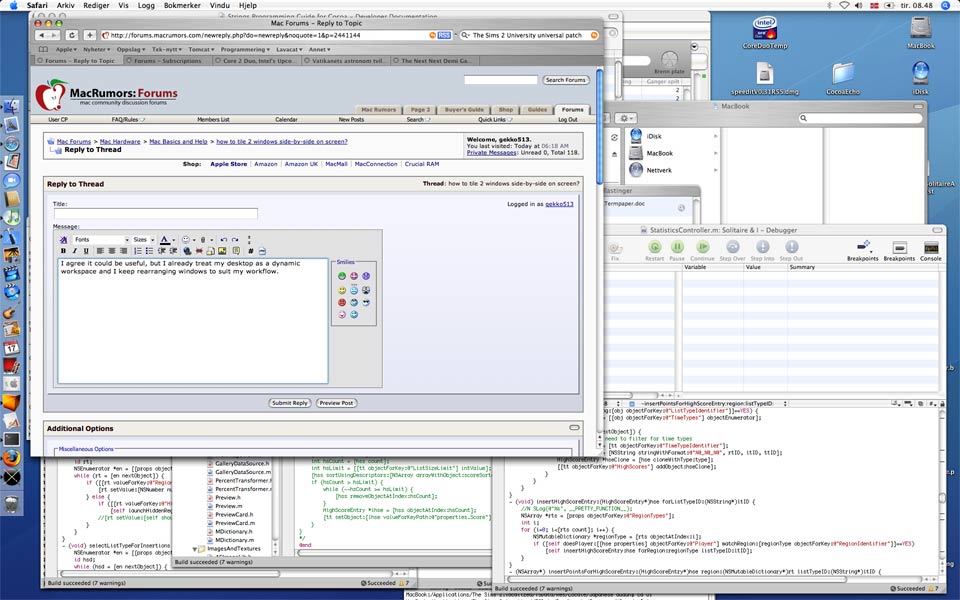Open the Bokmerker menu
The image size is (960, 600).
click(x=182, y=5)
